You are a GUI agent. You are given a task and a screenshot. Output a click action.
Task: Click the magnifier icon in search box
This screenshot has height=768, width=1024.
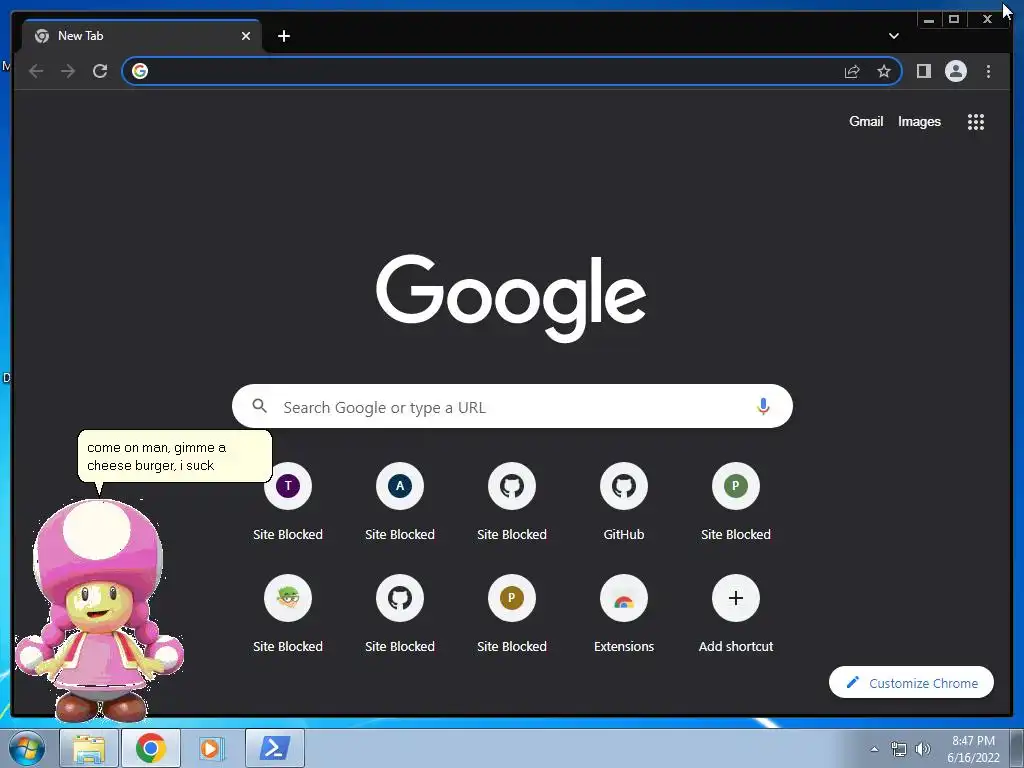coord(259,406)
